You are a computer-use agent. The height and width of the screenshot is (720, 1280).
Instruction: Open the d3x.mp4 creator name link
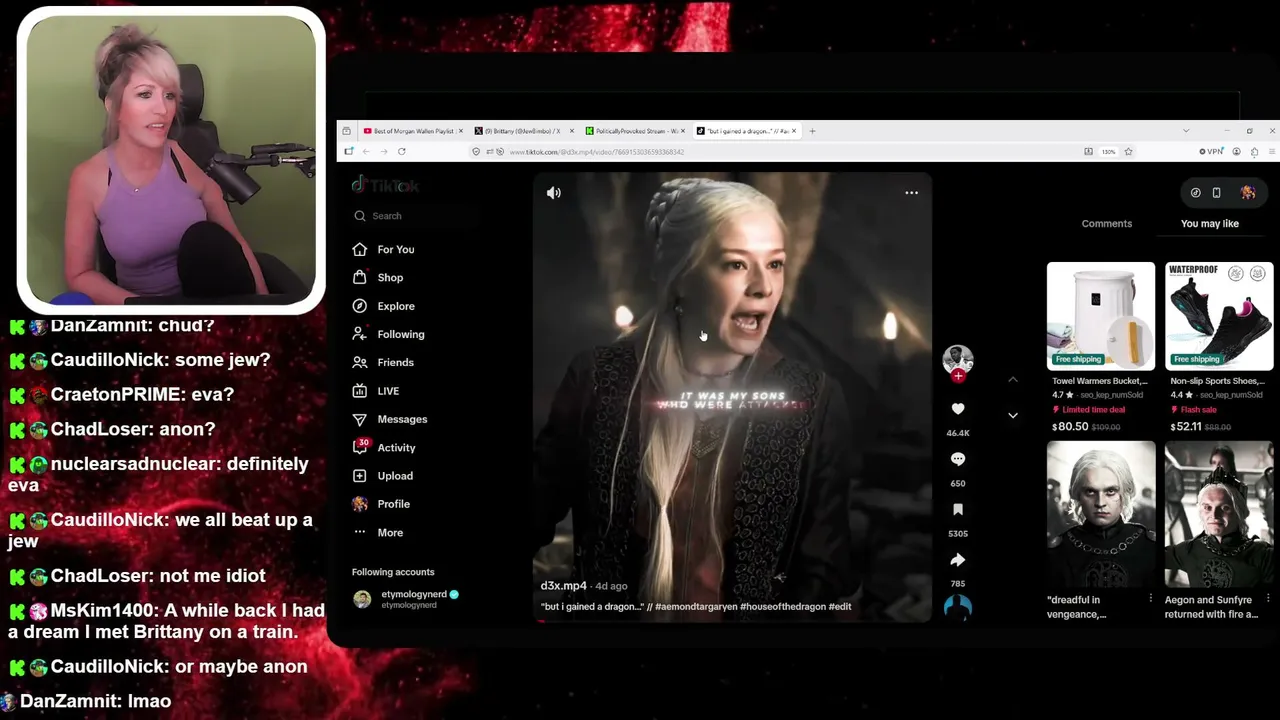pos(563,586)
